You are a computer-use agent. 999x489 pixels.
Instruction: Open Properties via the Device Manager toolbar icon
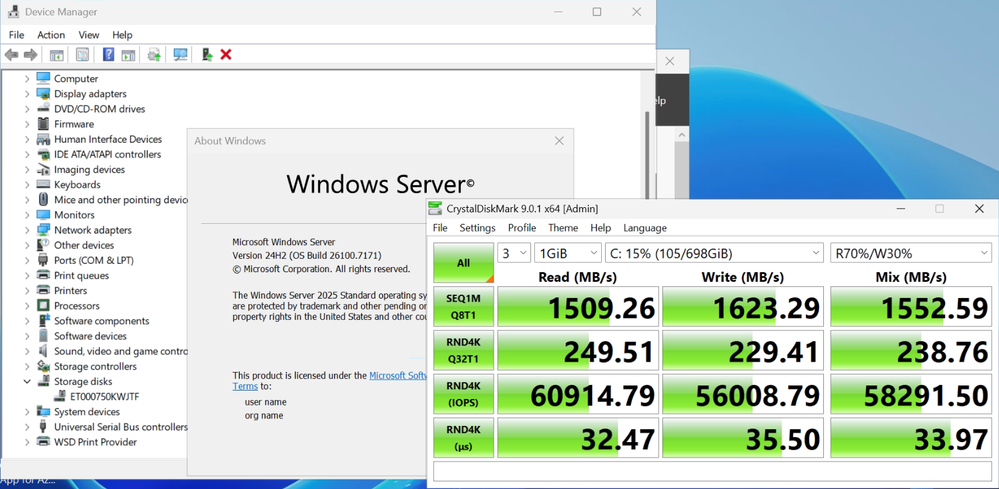tap(82, 55)
